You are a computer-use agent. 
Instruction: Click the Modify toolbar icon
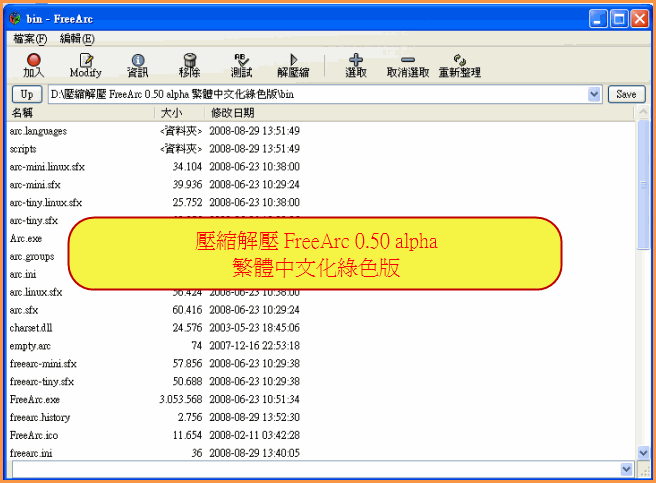pyautogui.click(x=86, y=61)
